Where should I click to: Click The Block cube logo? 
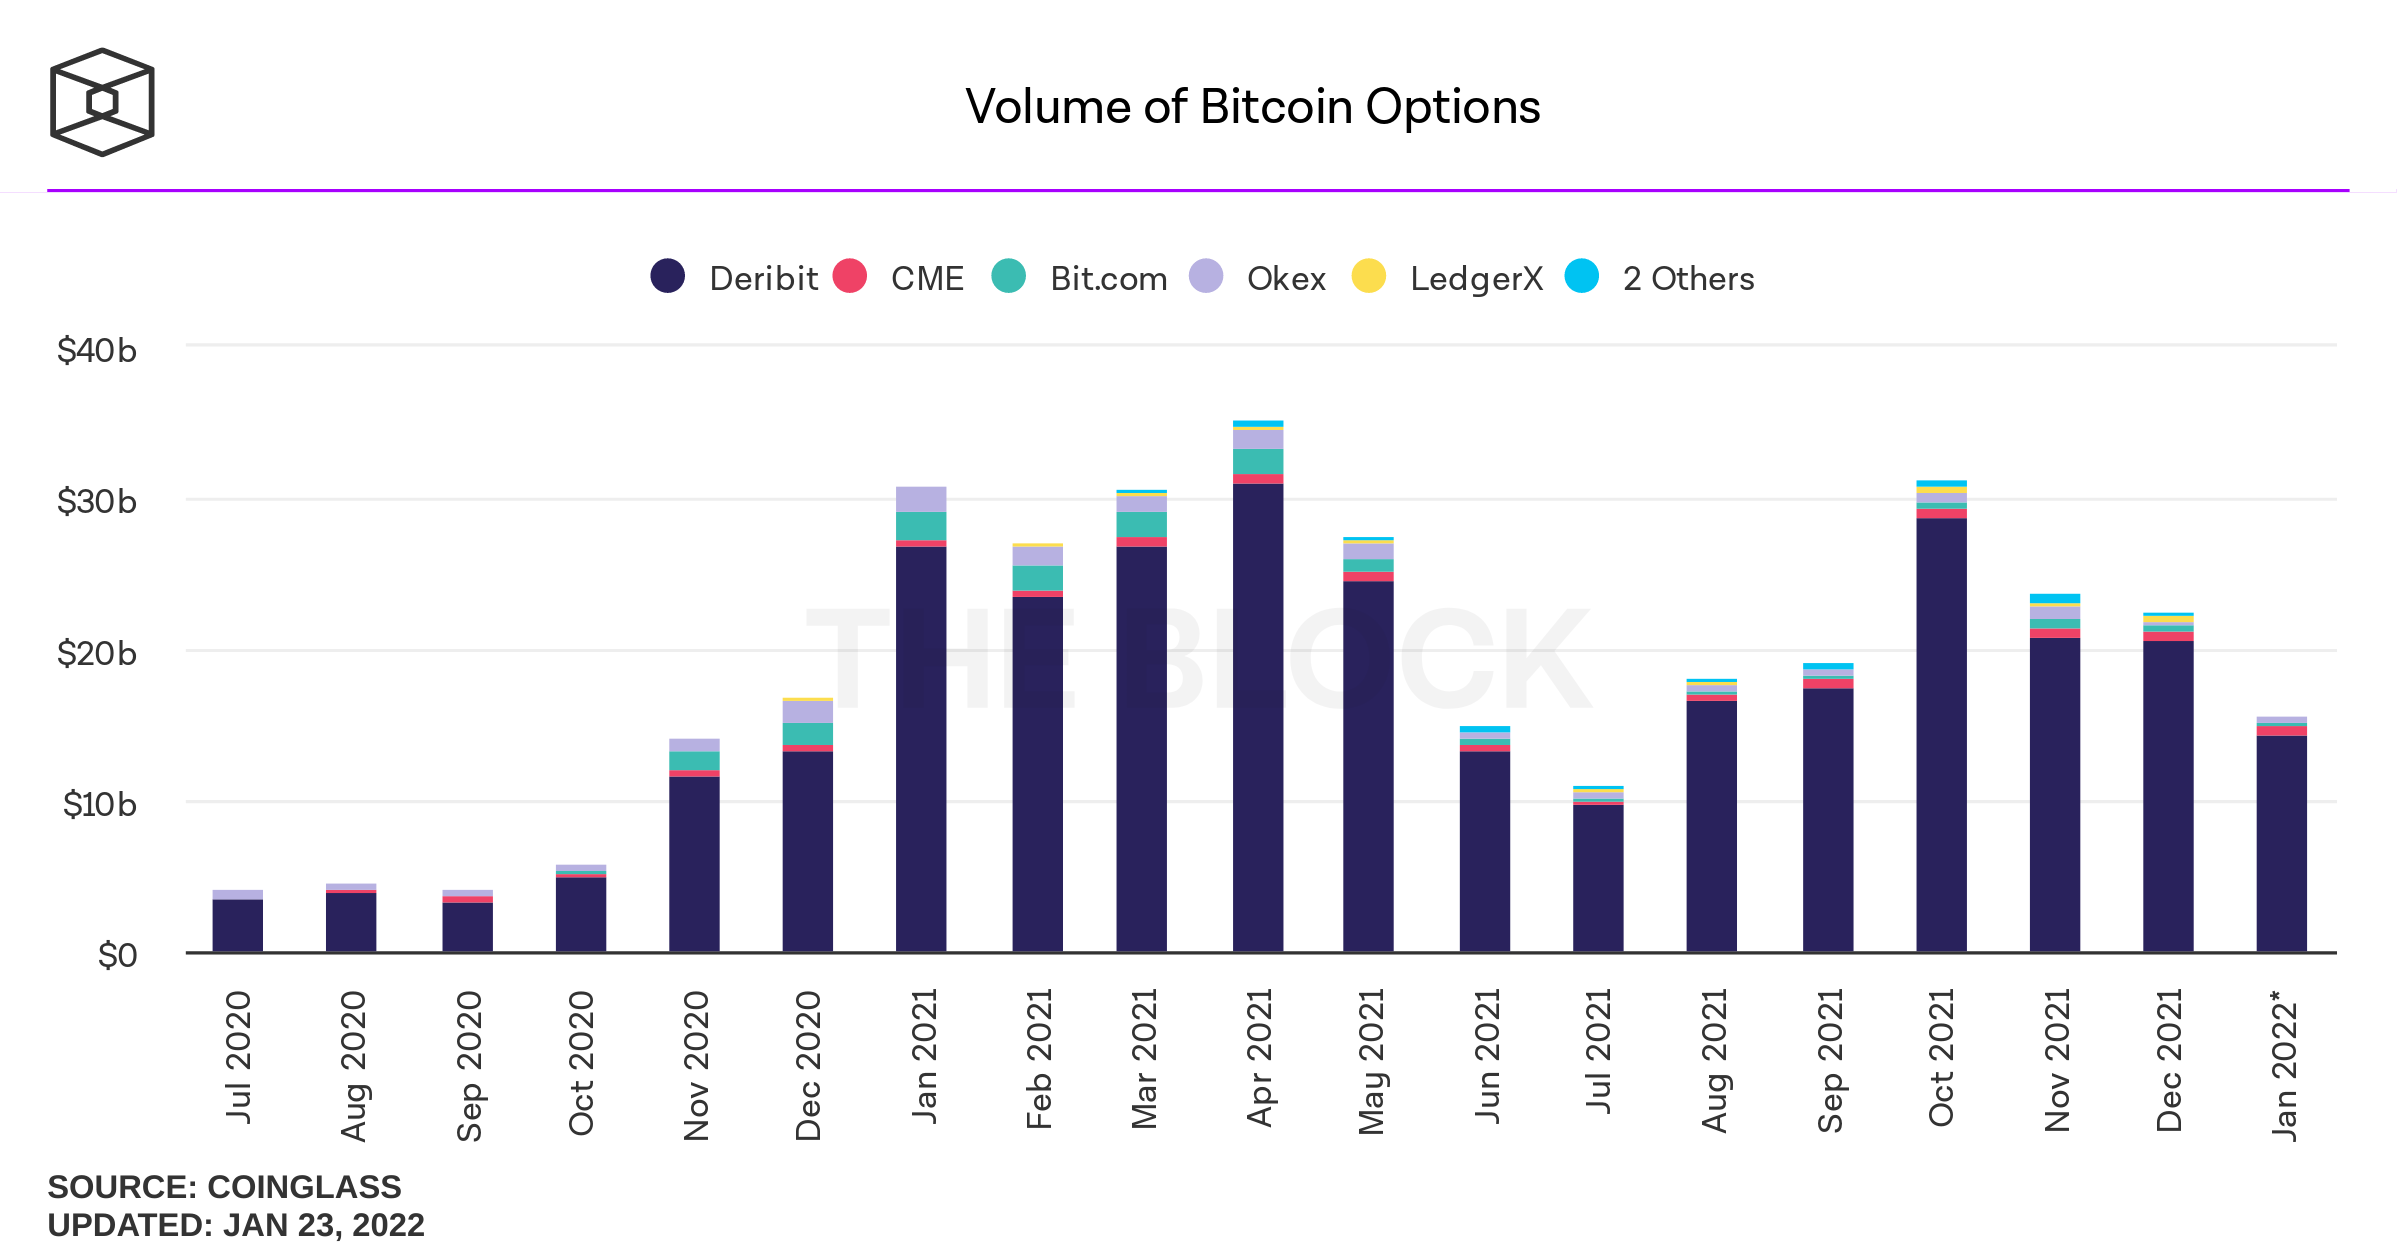102,102
